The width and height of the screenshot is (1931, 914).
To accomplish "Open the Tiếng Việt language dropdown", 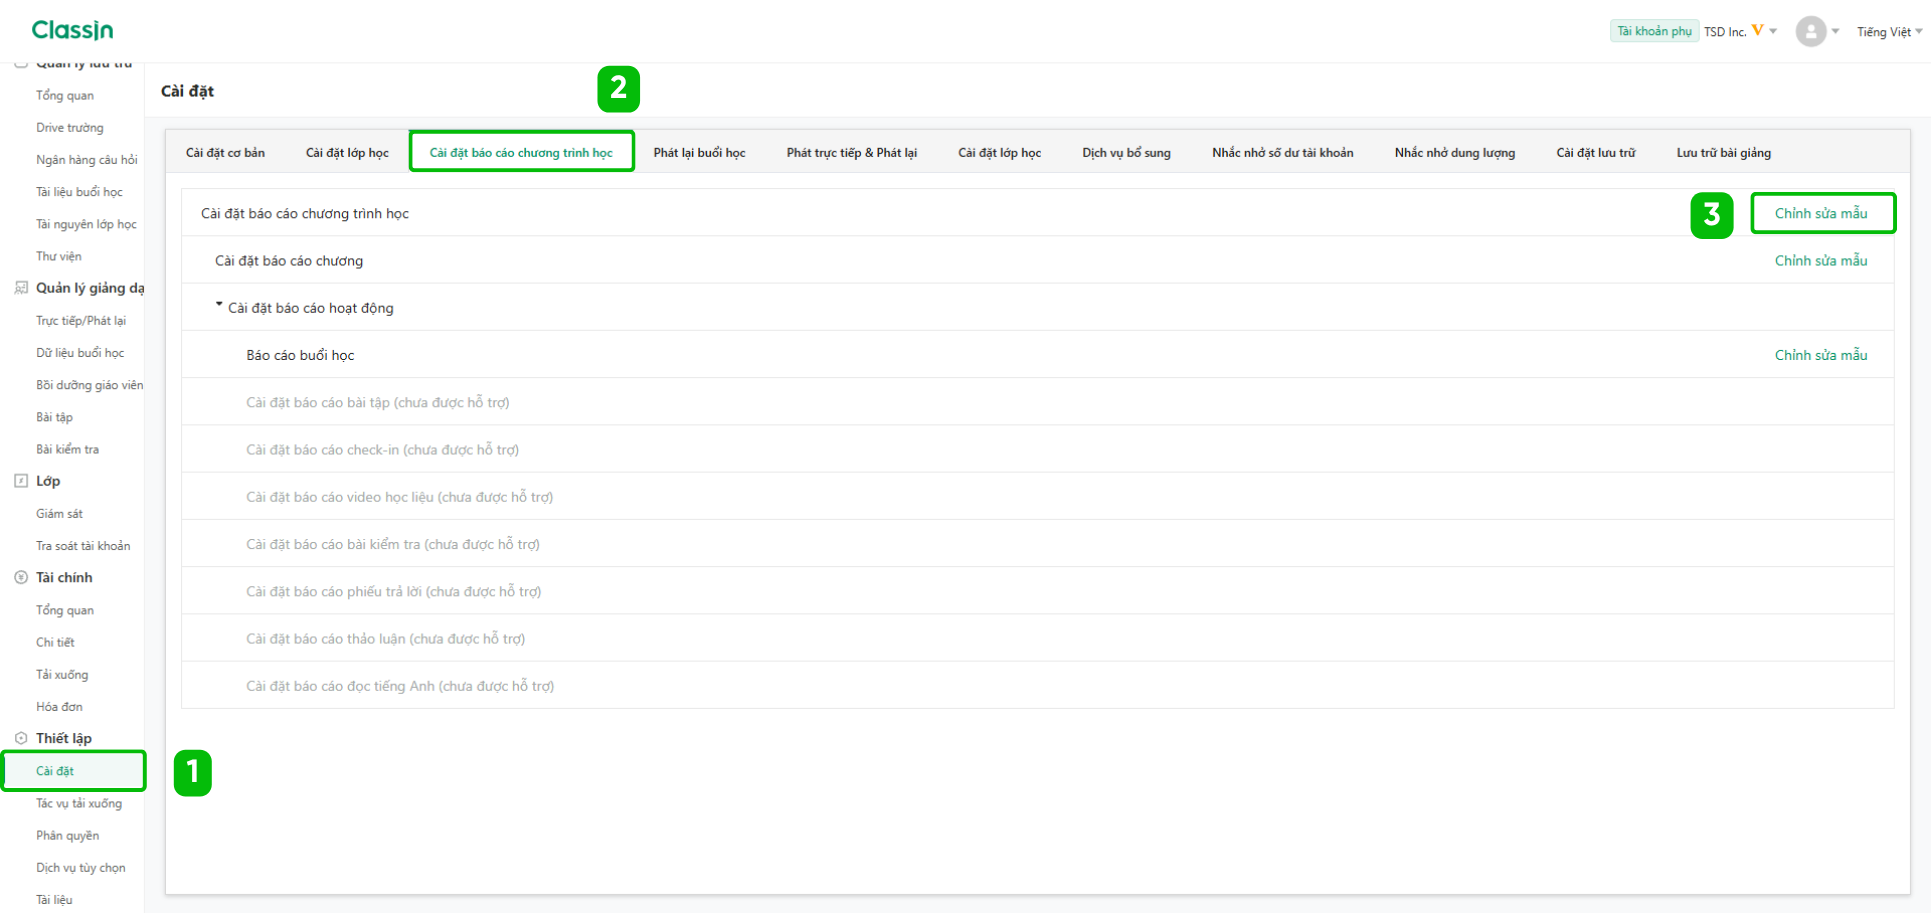I will (1889, 32).
